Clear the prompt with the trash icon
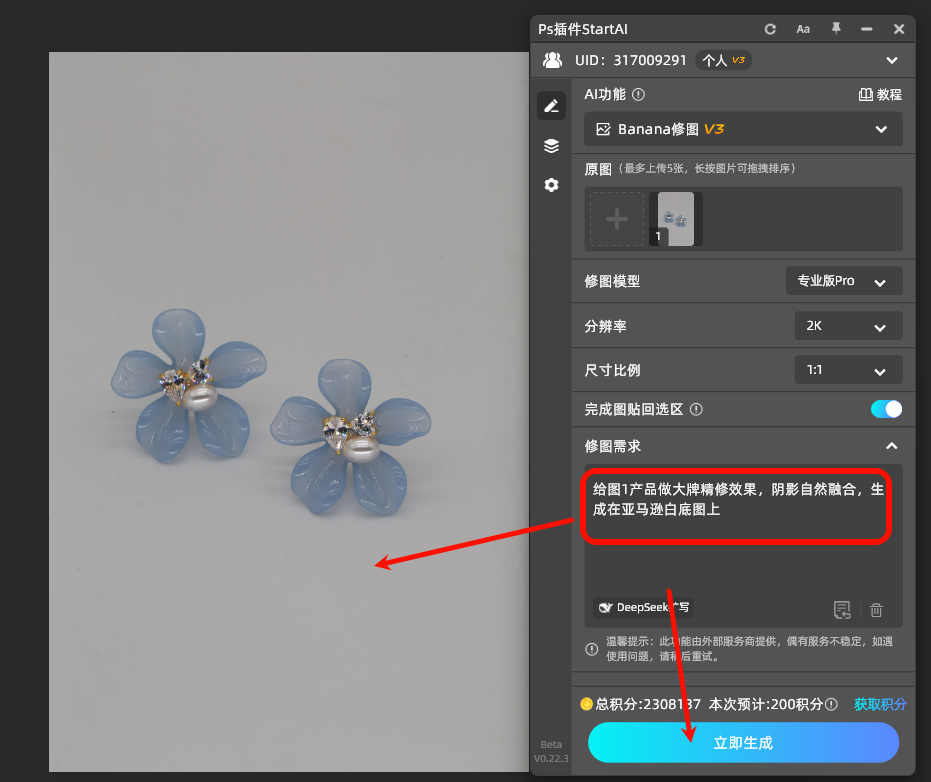Image resolution: width=931 pixels, height=782 pixels. click(x=876, y=610)
